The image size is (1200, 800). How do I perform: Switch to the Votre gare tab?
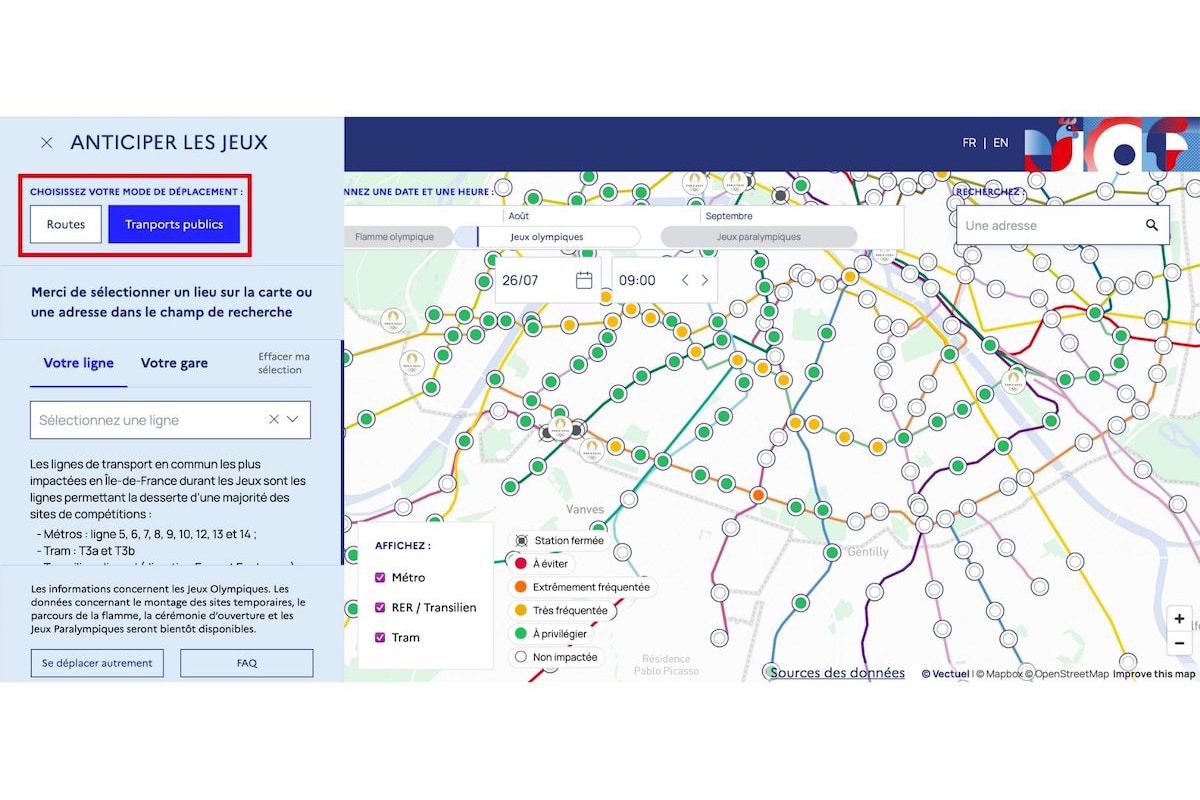coord(174,363)
